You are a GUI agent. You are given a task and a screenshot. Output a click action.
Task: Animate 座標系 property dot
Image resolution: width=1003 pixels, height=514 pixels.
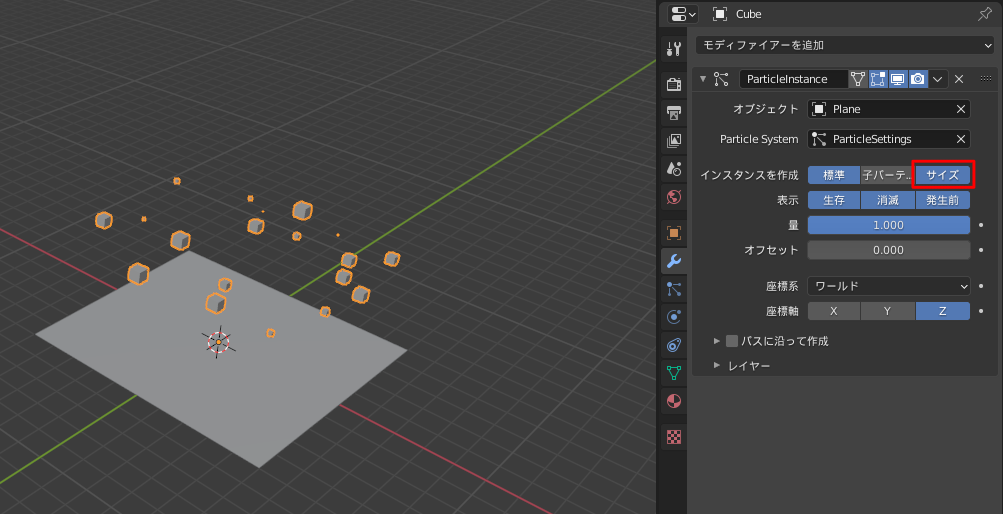pyautogui.click(x=981, y=286)
